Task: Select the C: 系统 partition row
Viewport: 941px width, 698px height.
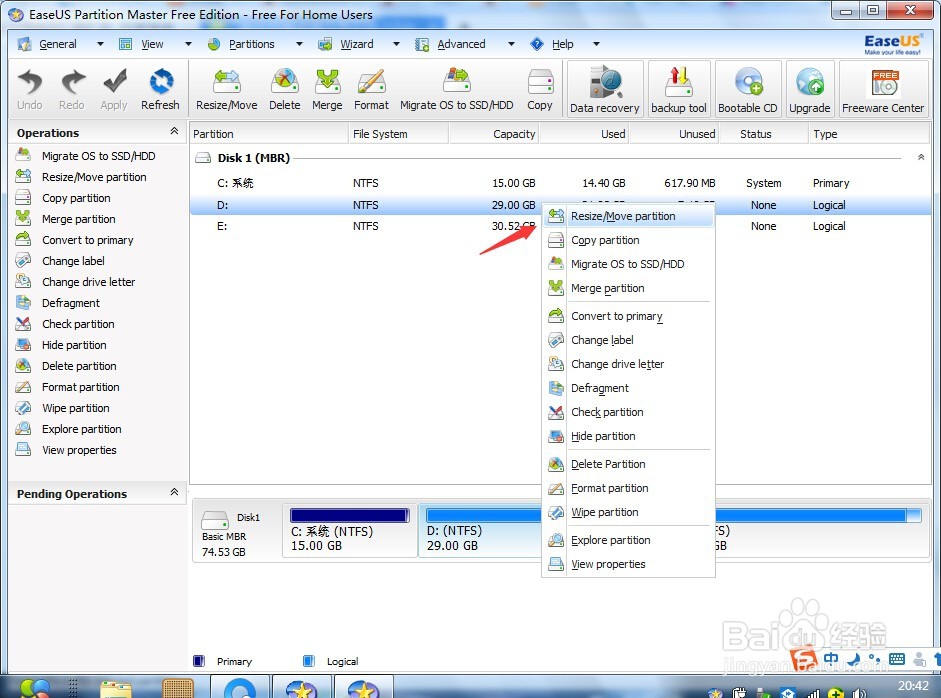Action: 561,183
